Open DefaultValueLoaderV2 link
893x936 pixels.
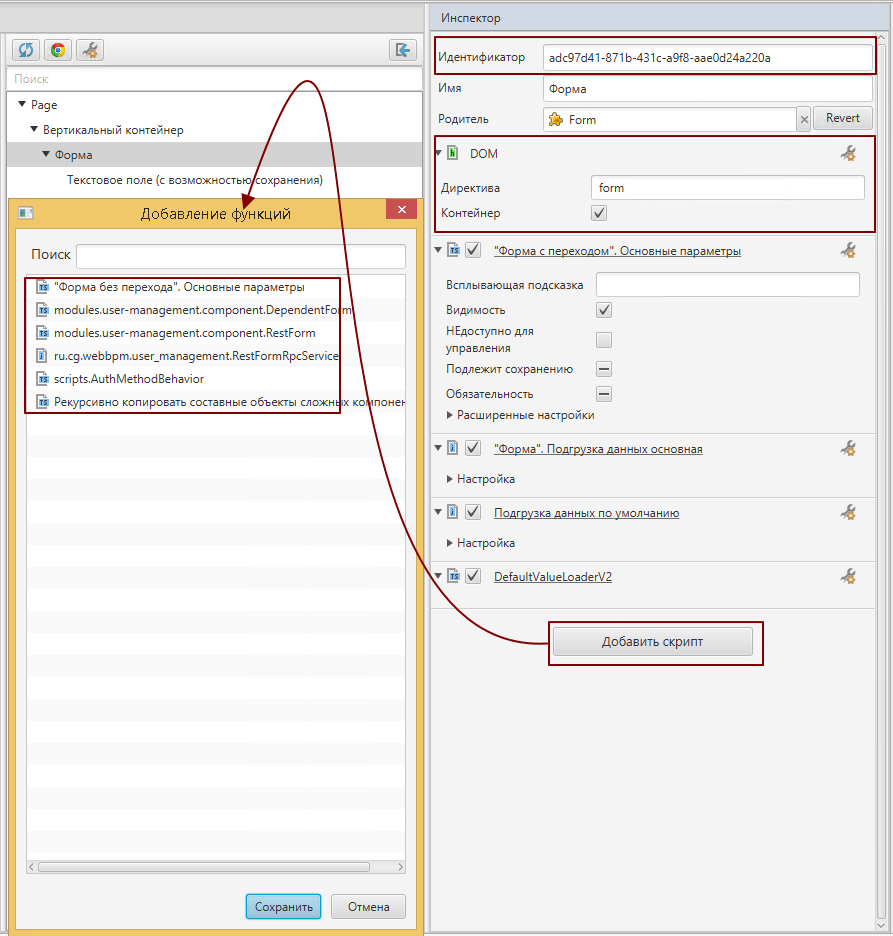coord(553,577)
